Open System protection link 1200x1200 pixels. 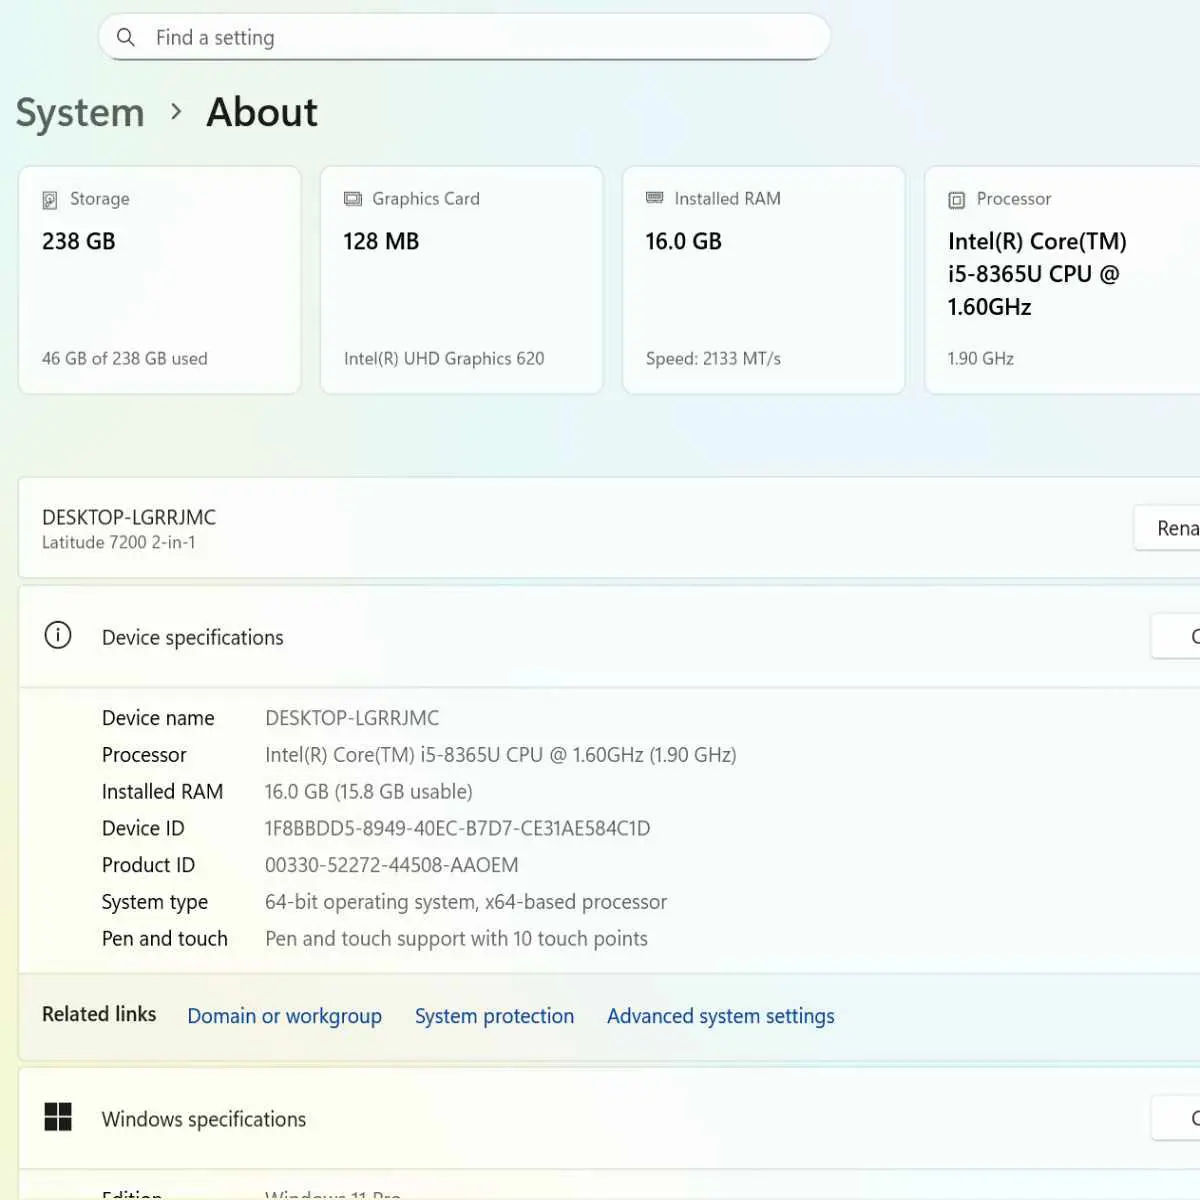(x=495, y=1016)
